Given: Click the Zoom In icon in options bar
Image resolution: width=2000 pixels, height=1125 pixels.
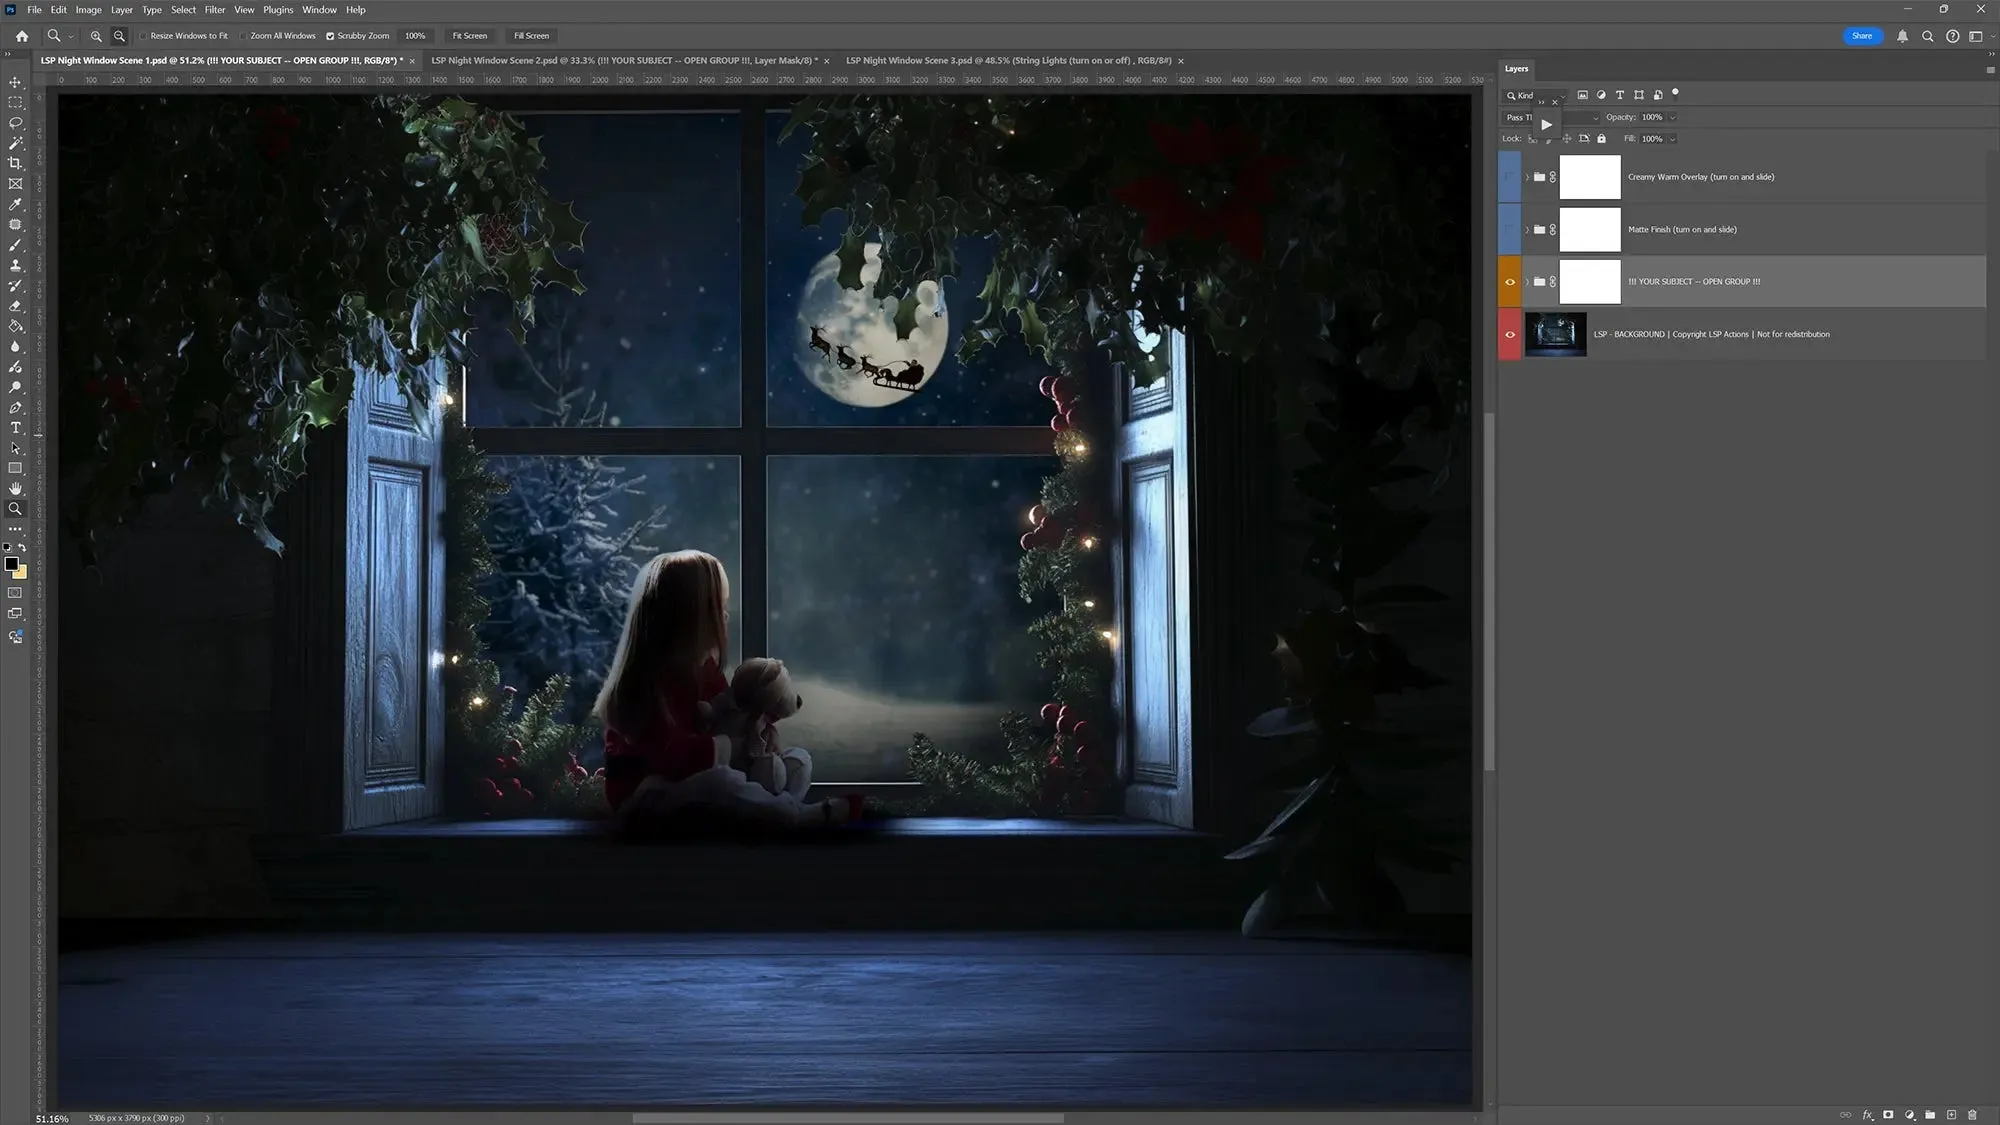Looking at the screenshot, I should [96, 36].
